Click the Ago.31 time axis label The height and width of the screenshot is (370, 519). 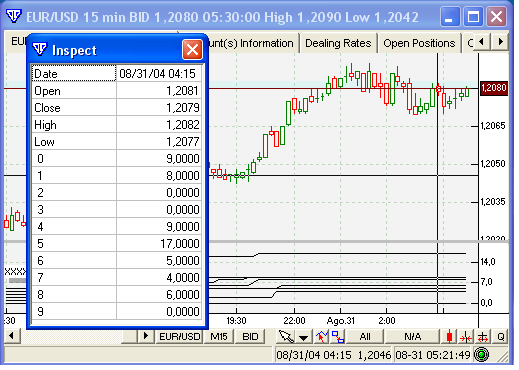pos(340,321)
